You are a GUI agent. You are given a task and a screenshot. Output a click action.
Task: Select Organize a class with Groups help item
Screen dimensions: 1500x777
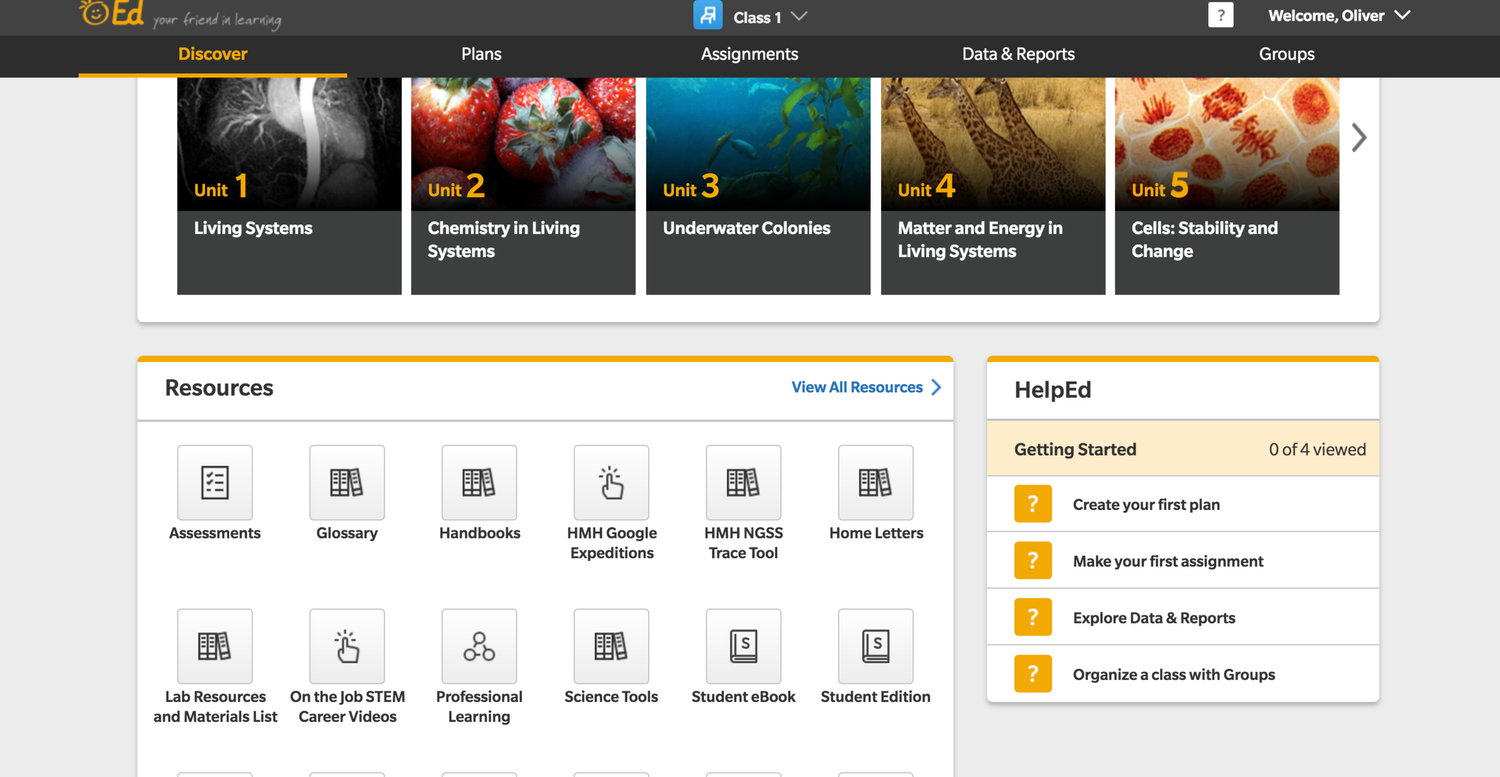pos(1173,675)
